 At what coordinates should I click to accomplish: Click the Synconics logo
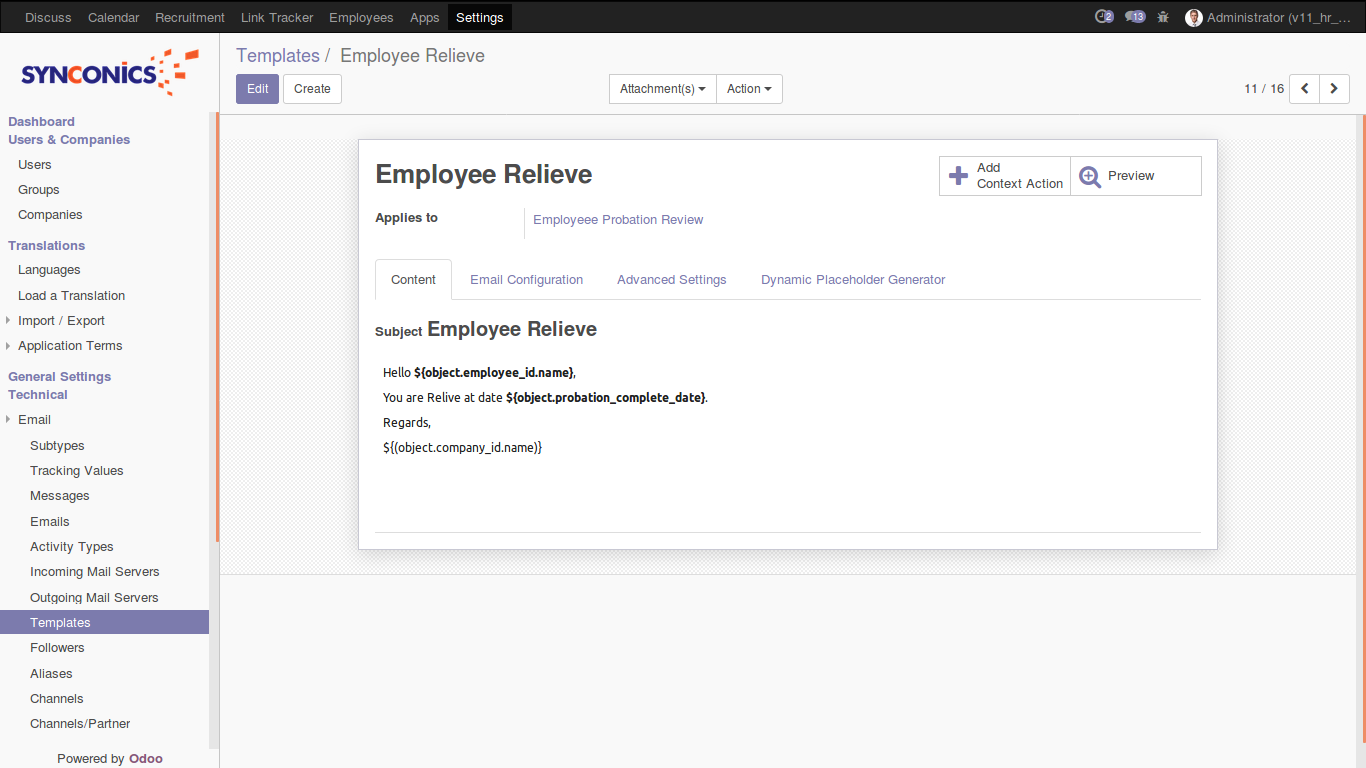click(109, 72)
